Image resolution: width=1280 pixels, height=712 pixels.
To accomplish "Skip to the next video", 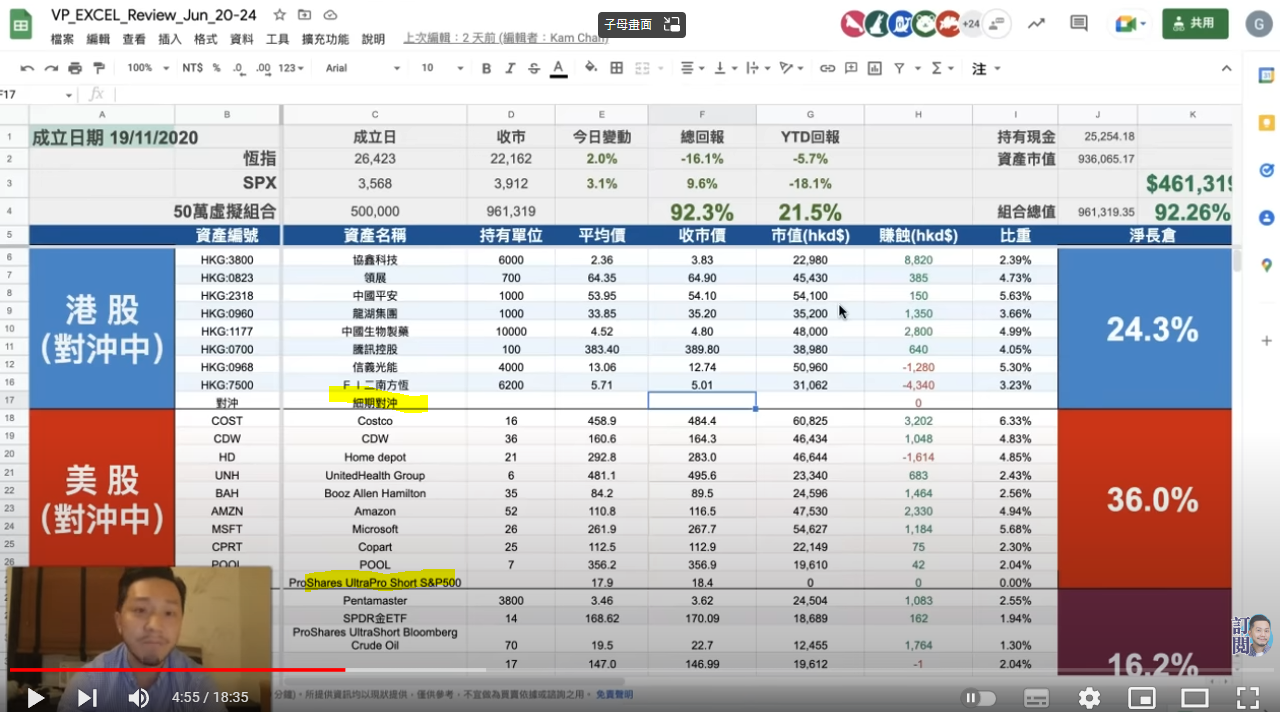I will click(x=87, y=698).
